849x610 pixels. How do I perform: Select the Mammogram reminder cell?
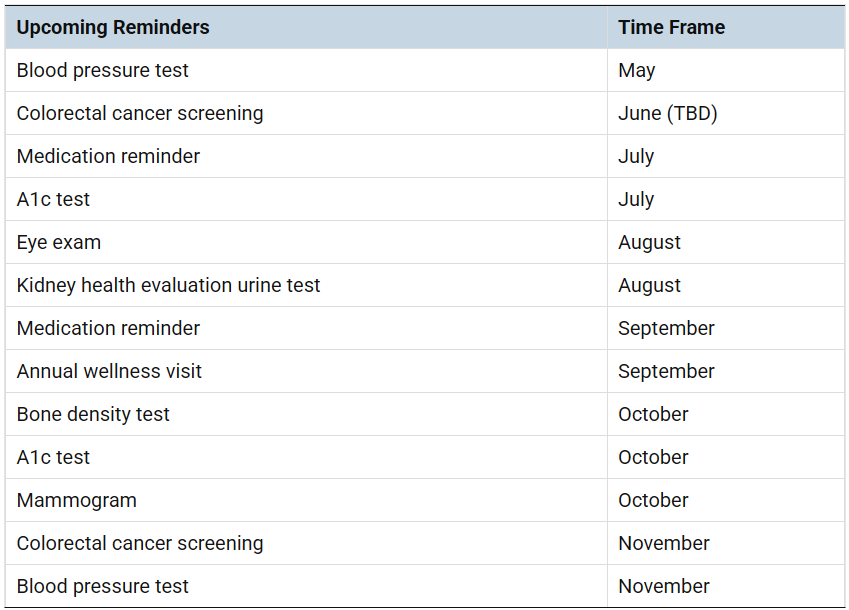[x=76, y=500]
